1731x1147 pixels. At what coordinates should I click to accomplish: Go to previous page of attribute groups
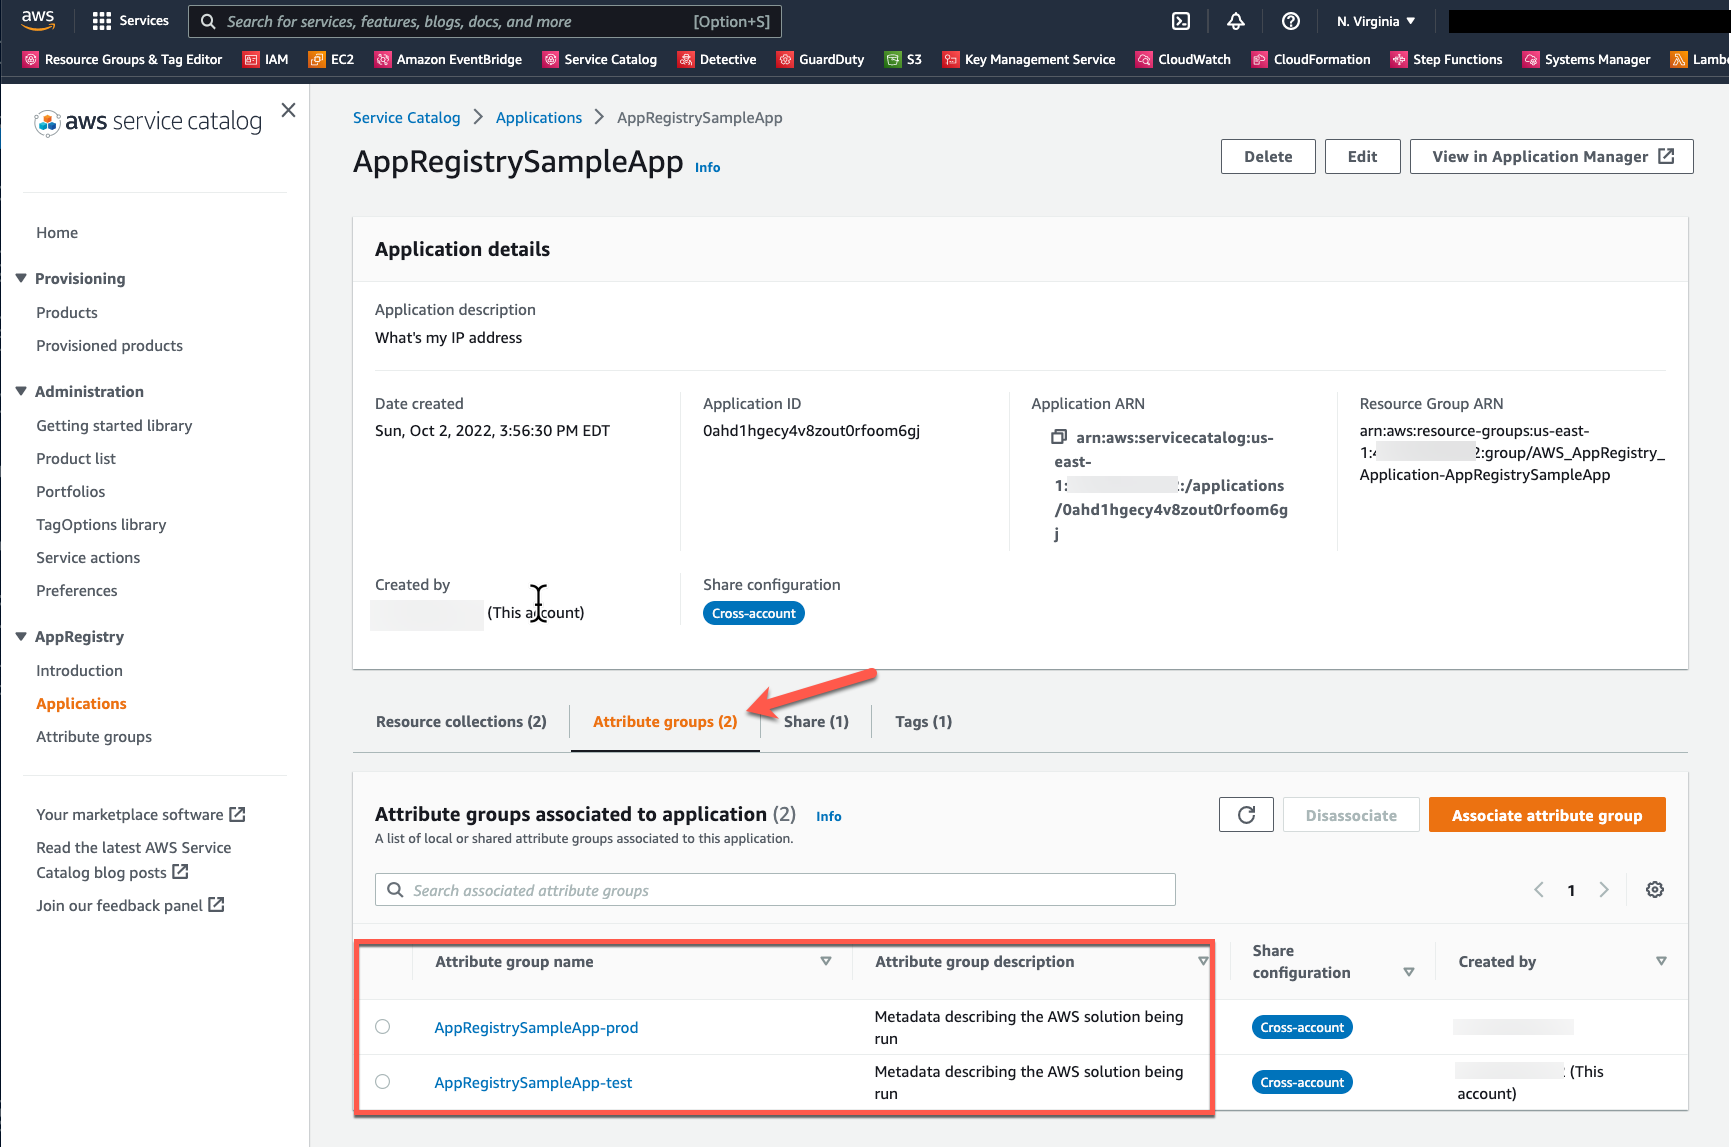click(x=1539, y=890)
